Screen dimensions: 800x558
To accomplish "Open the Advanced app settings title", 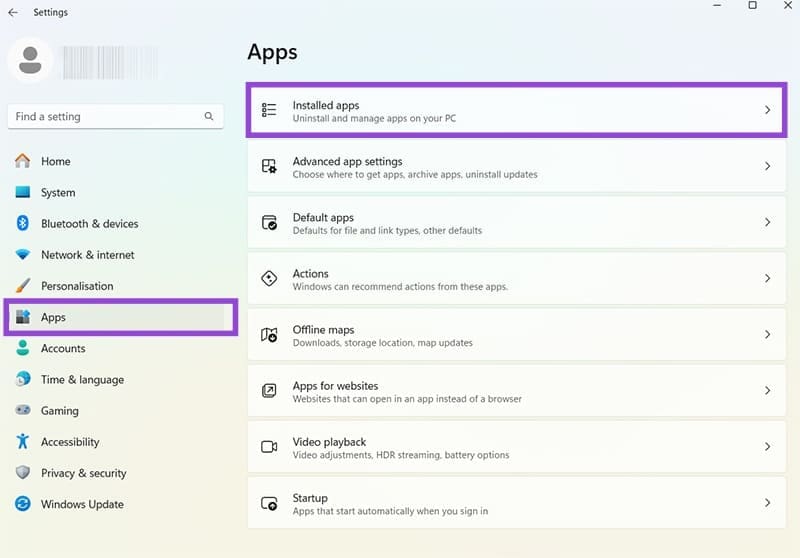I will coord(347,161).
